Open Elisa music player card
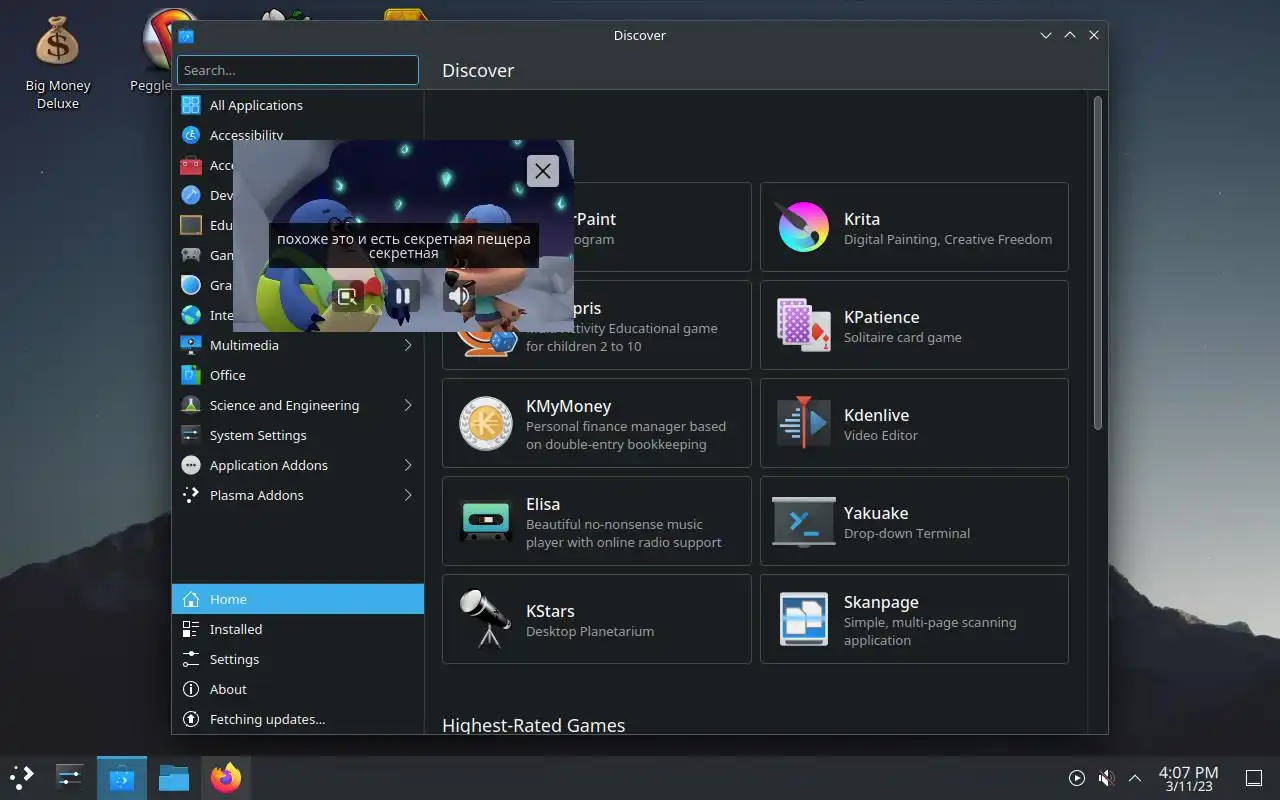 pyautogui.click(x=597, y=521)
